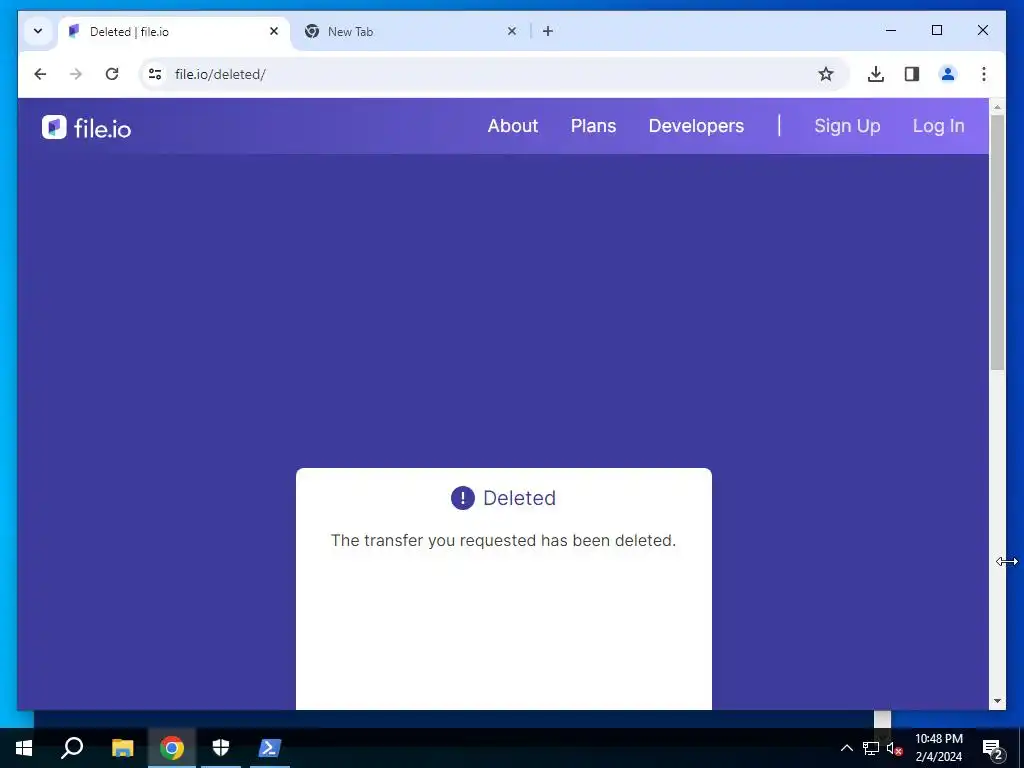Image resolution: width=1024 pixels, height=768 pixels.
Task: Click the forward navigation arrow
Action: pyautogui.click(x=76, y=74)
